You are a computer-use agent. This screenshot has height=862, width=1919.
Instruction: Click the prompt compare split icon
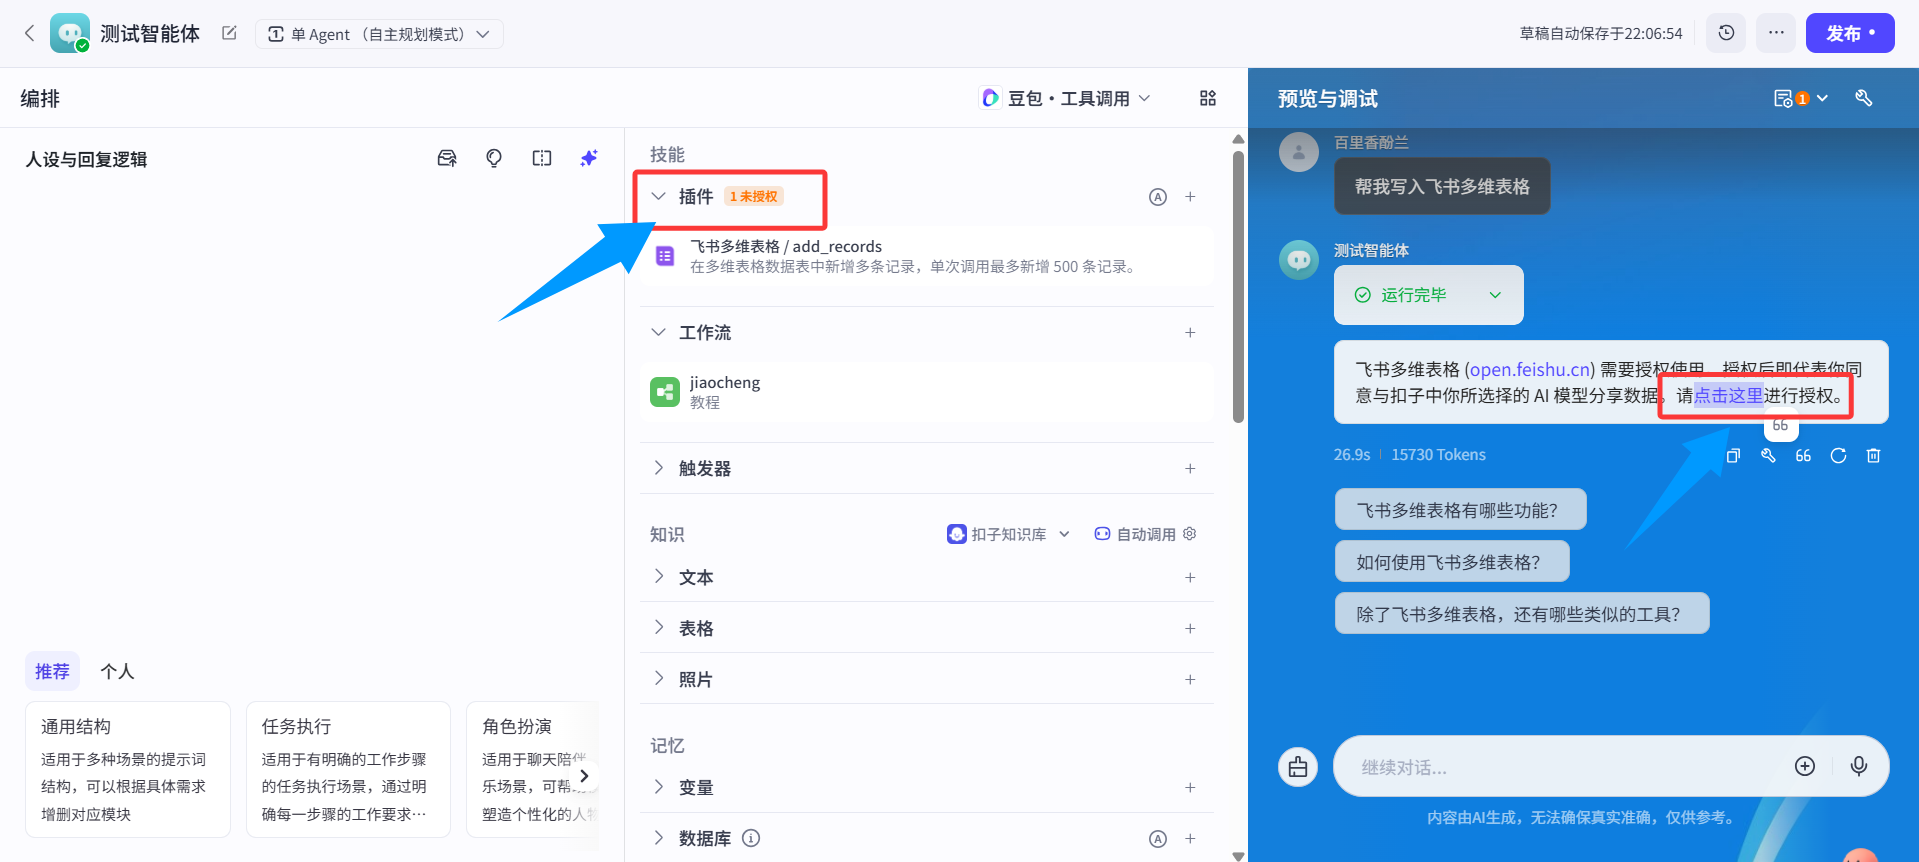coord(542,158)
